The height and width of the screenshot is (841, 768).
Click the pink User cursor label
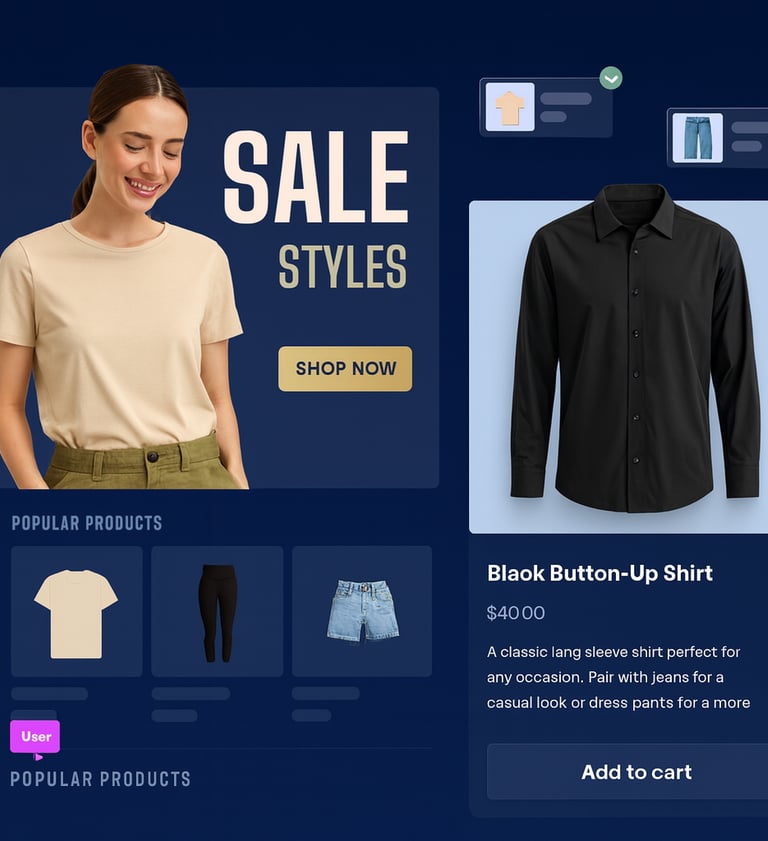35,736
